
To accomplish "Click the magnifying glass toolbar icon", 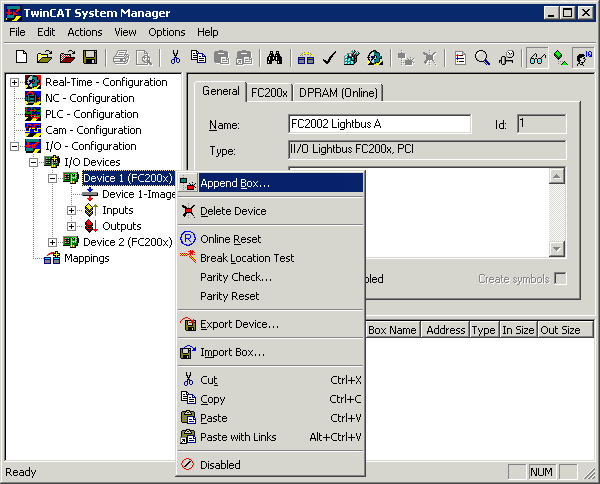I will [483, 58].
